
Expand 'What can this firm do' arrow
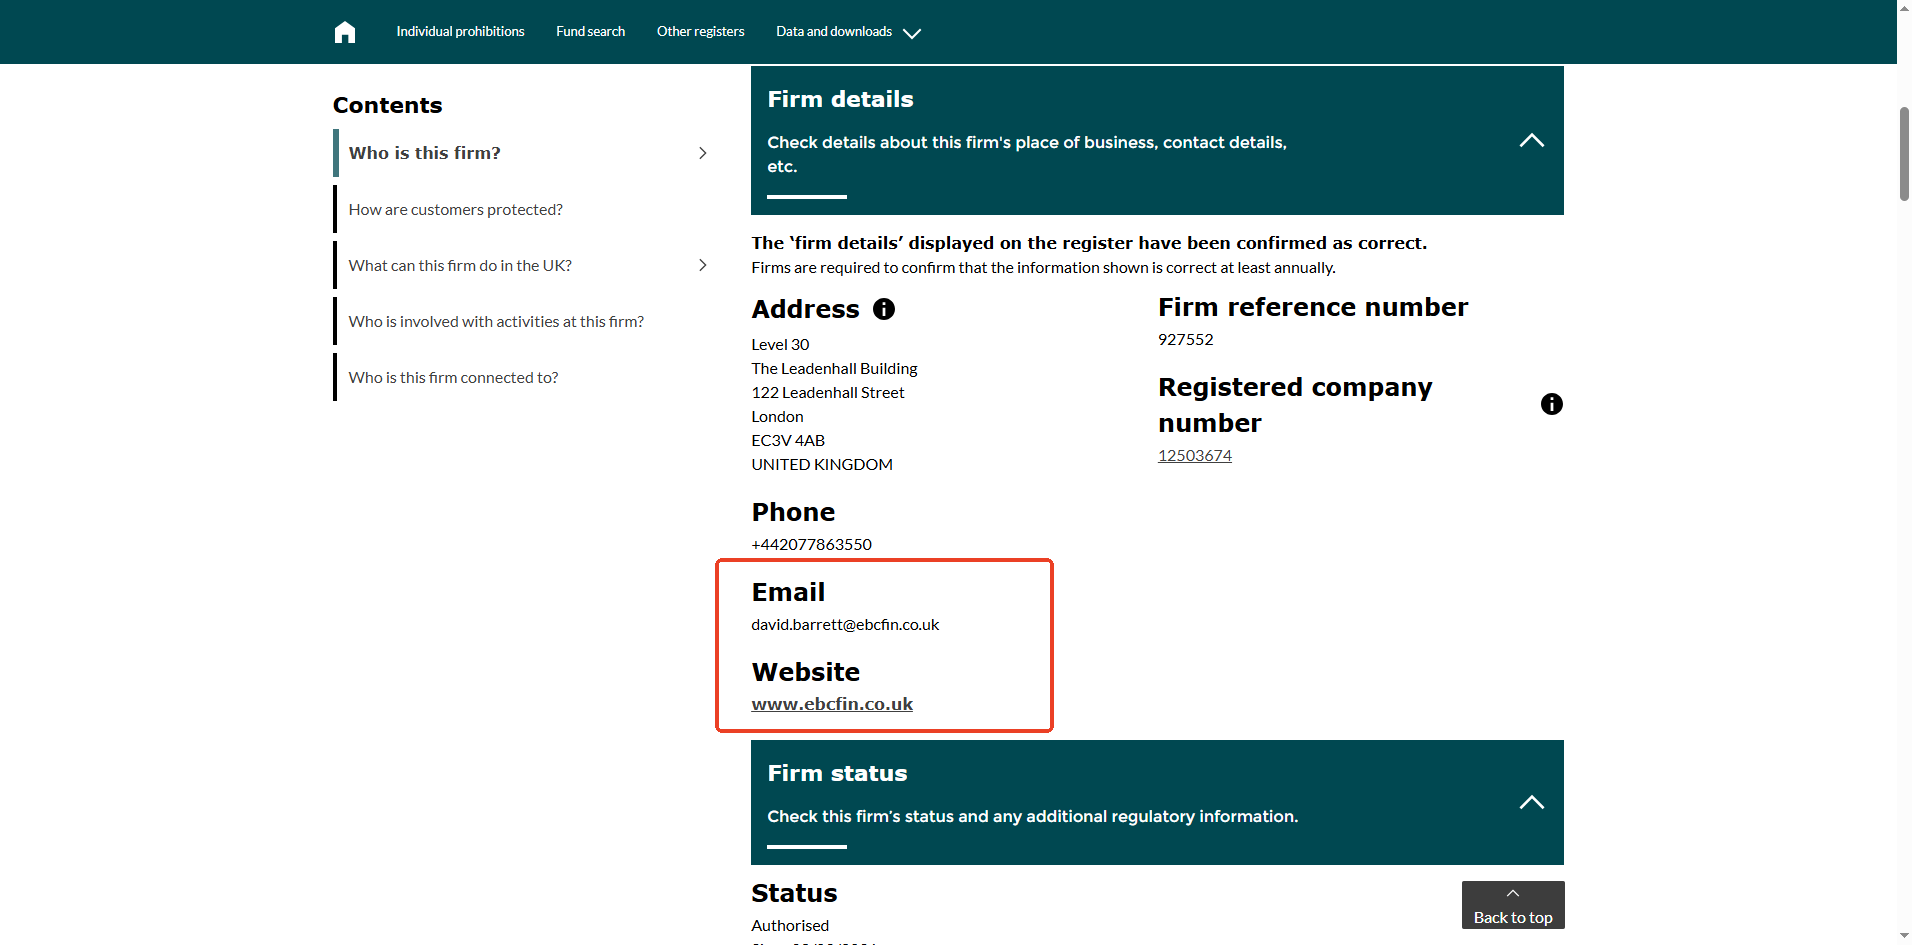click(x=703, y=265)
